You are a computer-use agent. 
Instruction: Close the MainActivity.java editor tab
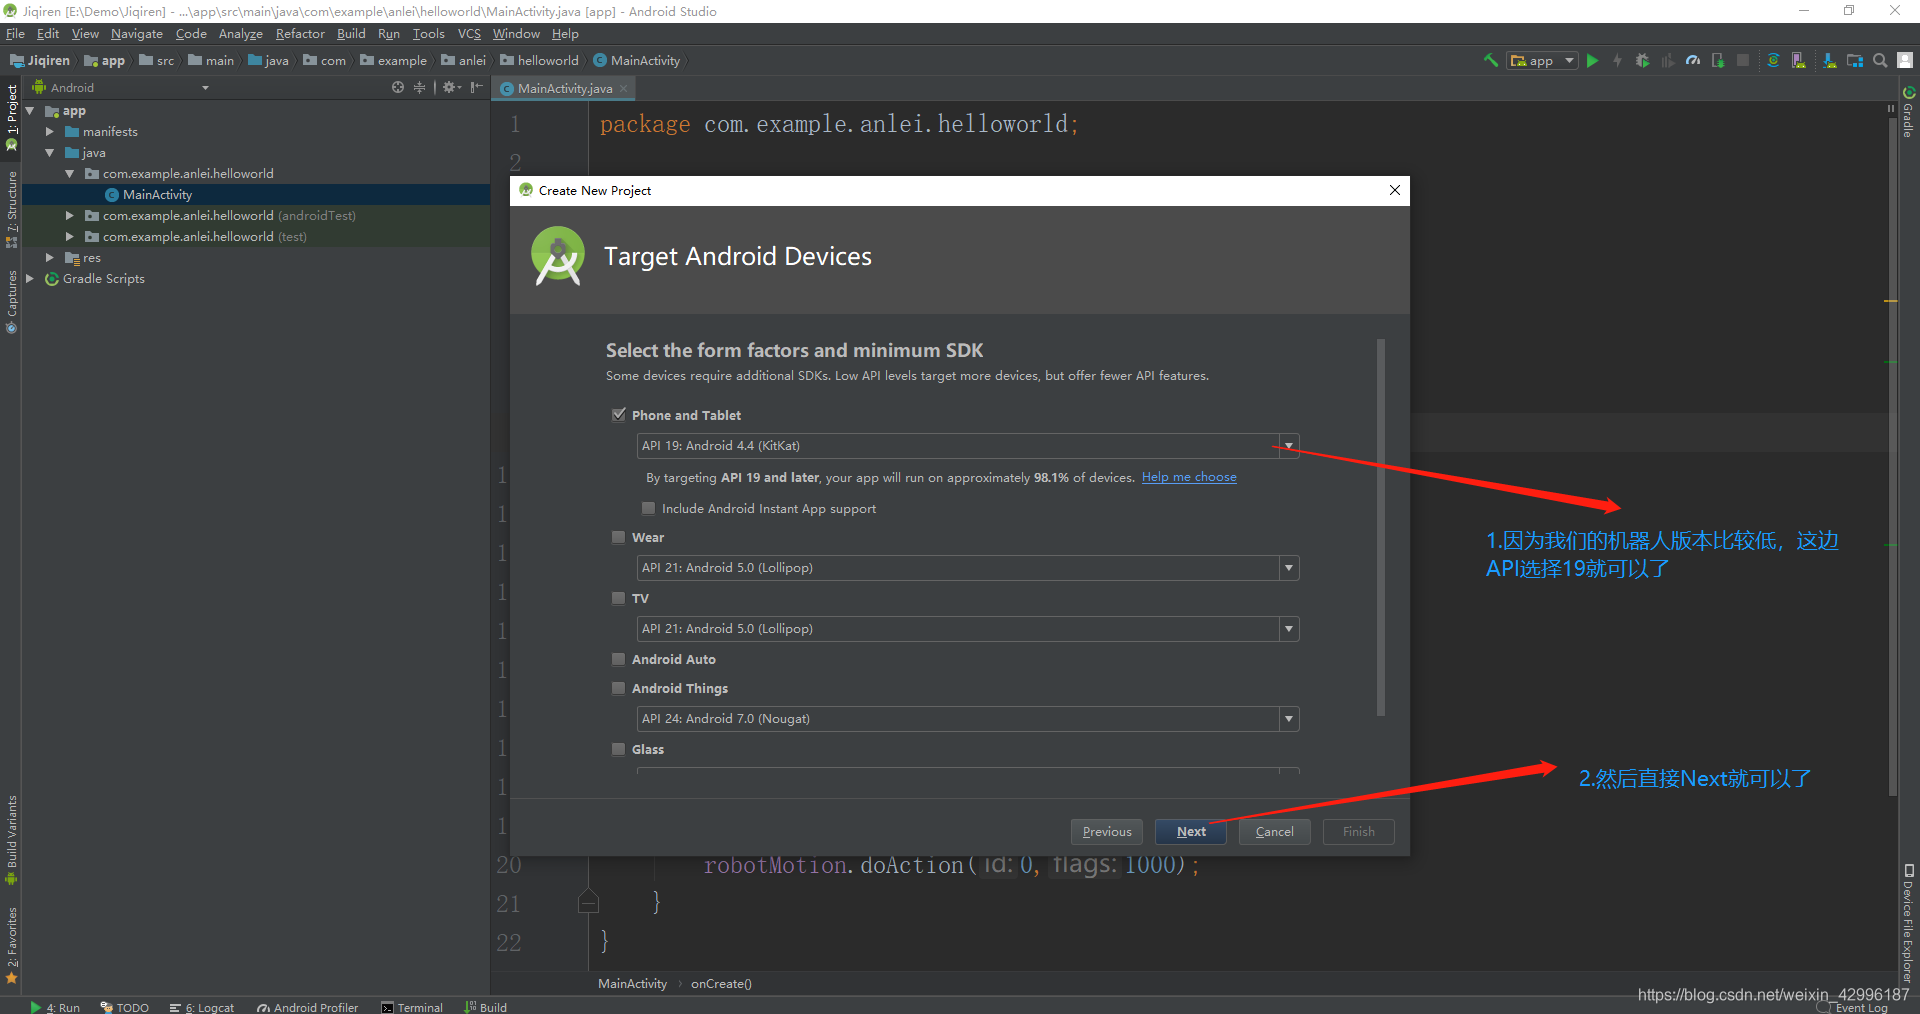coord(624,88)
